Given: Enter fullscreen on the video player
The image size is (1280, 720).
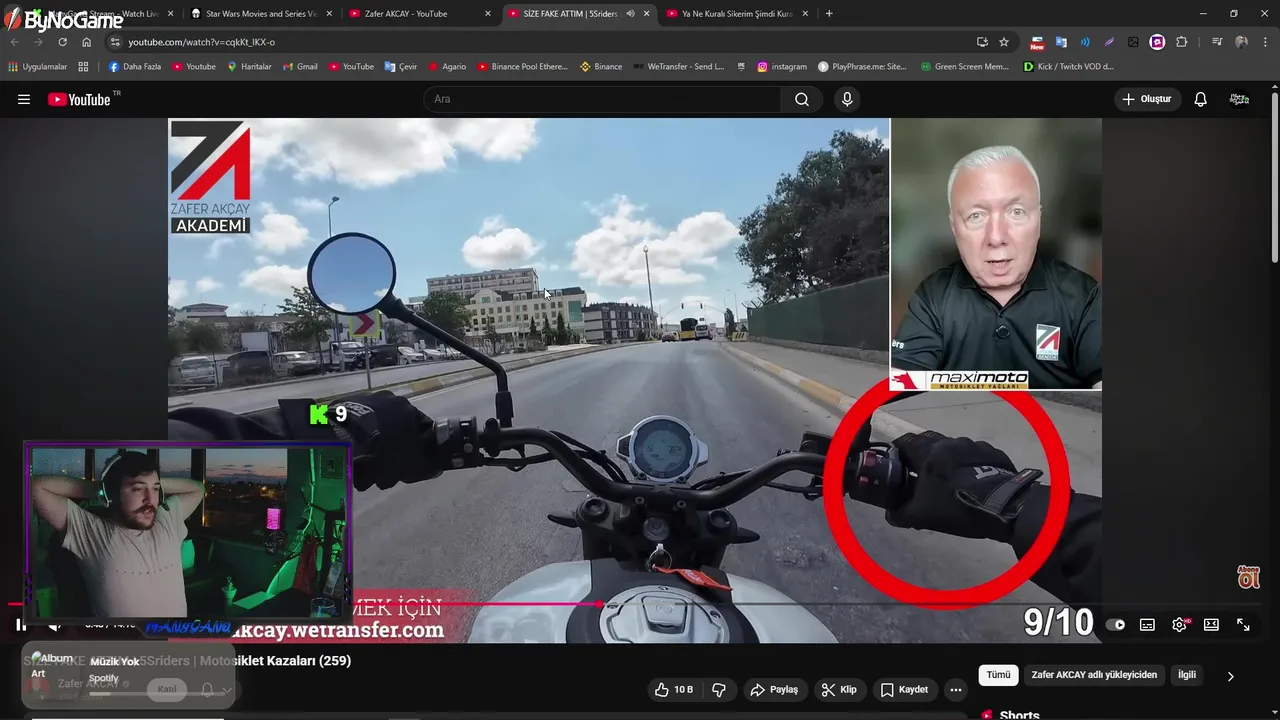Looking at the screenshot, I should click(1243, 625).
